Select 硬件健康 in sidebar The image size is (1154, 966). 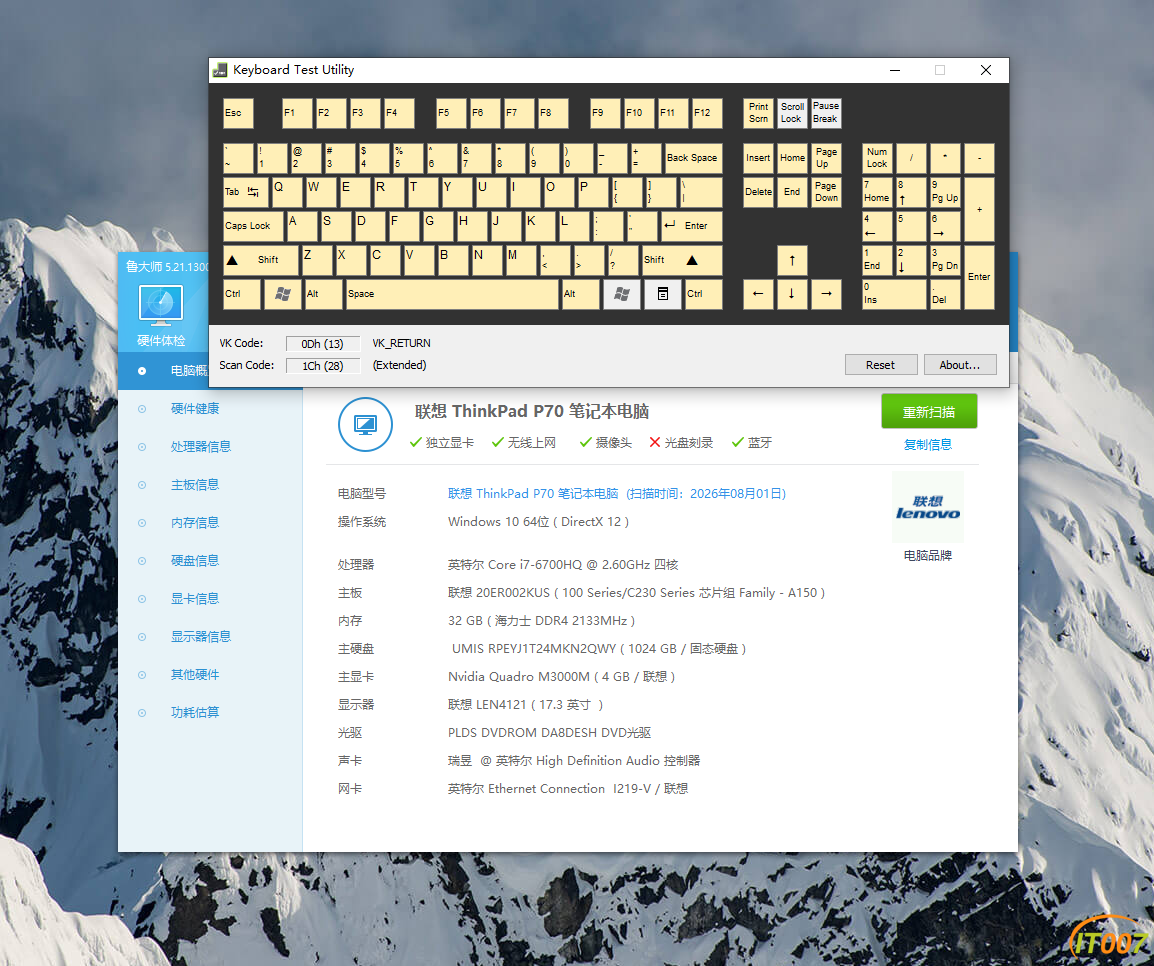click(195, 409)
